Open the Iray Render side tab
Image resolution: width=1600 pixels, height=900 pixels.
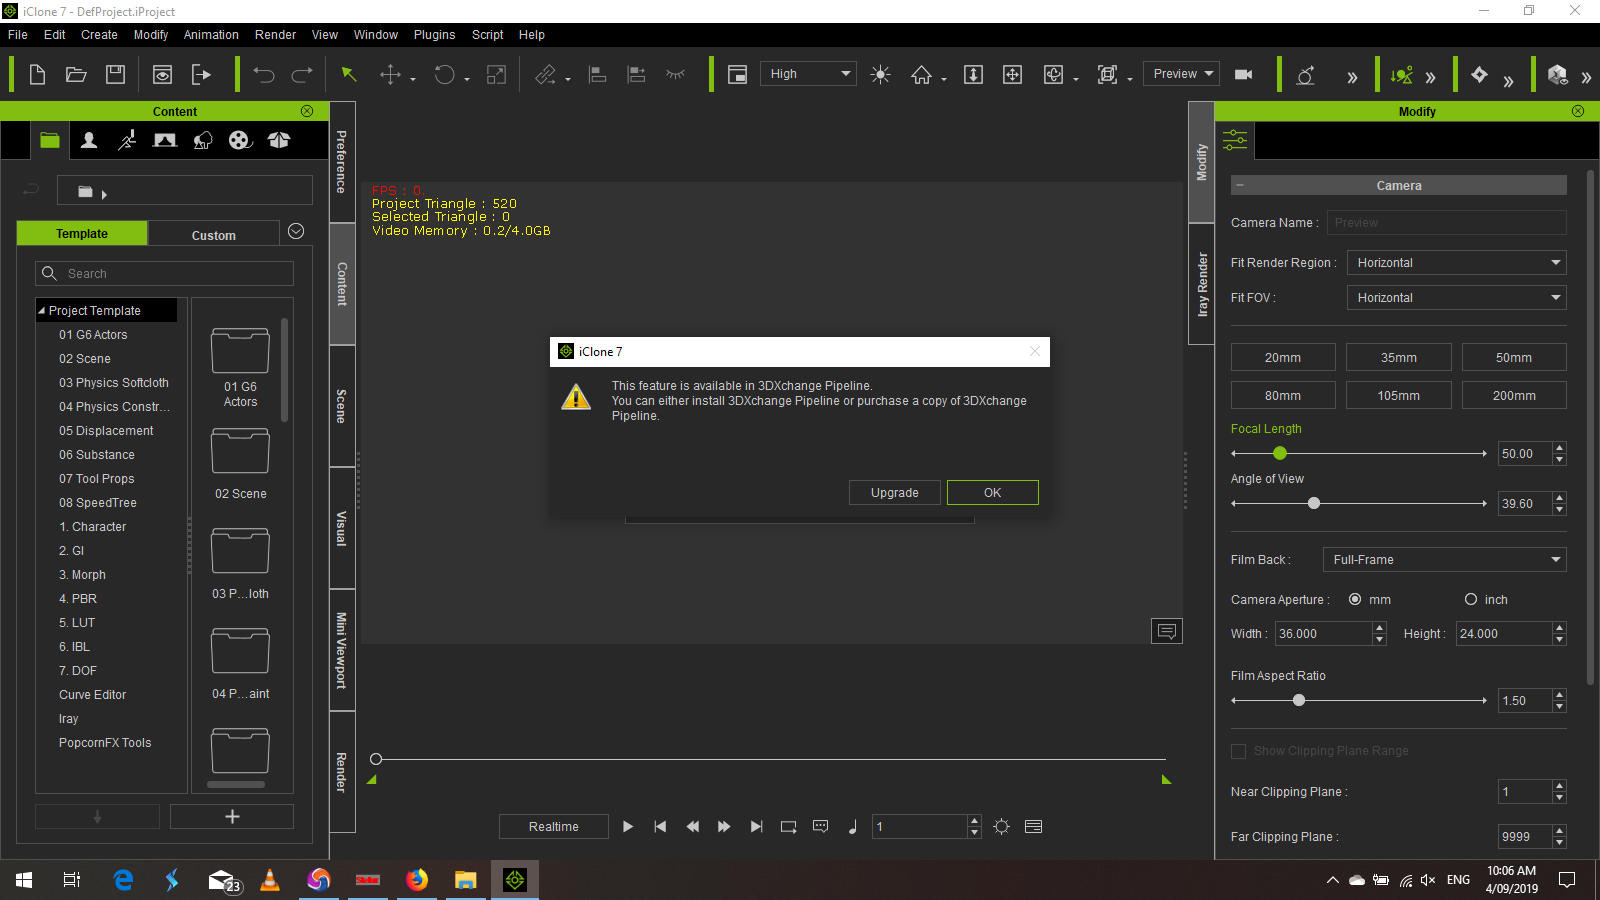[1201, 284]
